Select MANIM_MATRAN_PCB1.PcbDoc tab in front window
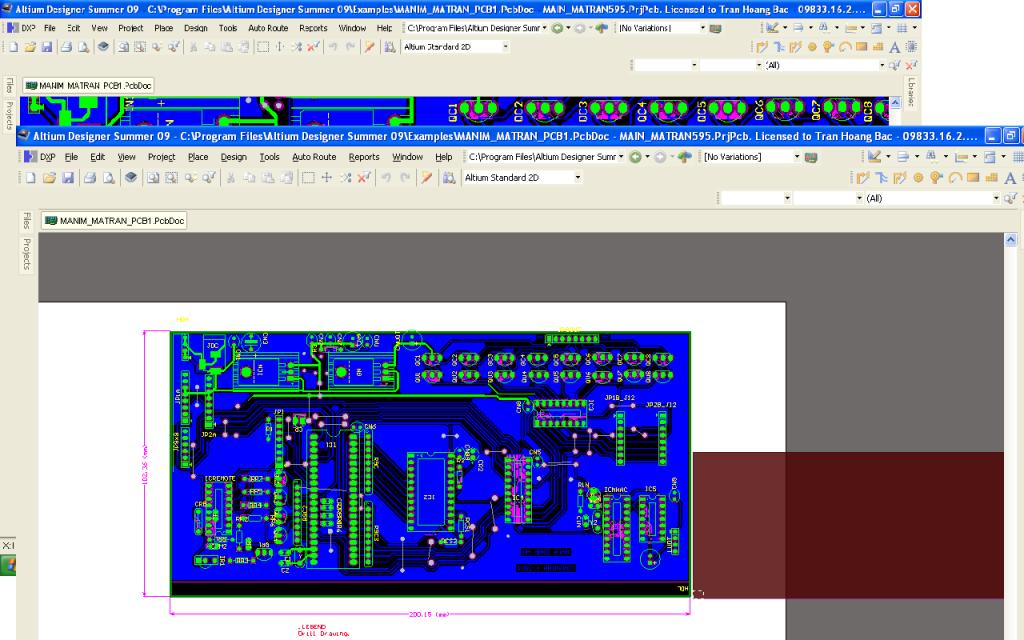The width and height of the screenshot is (1024, 640). [115, 221]
